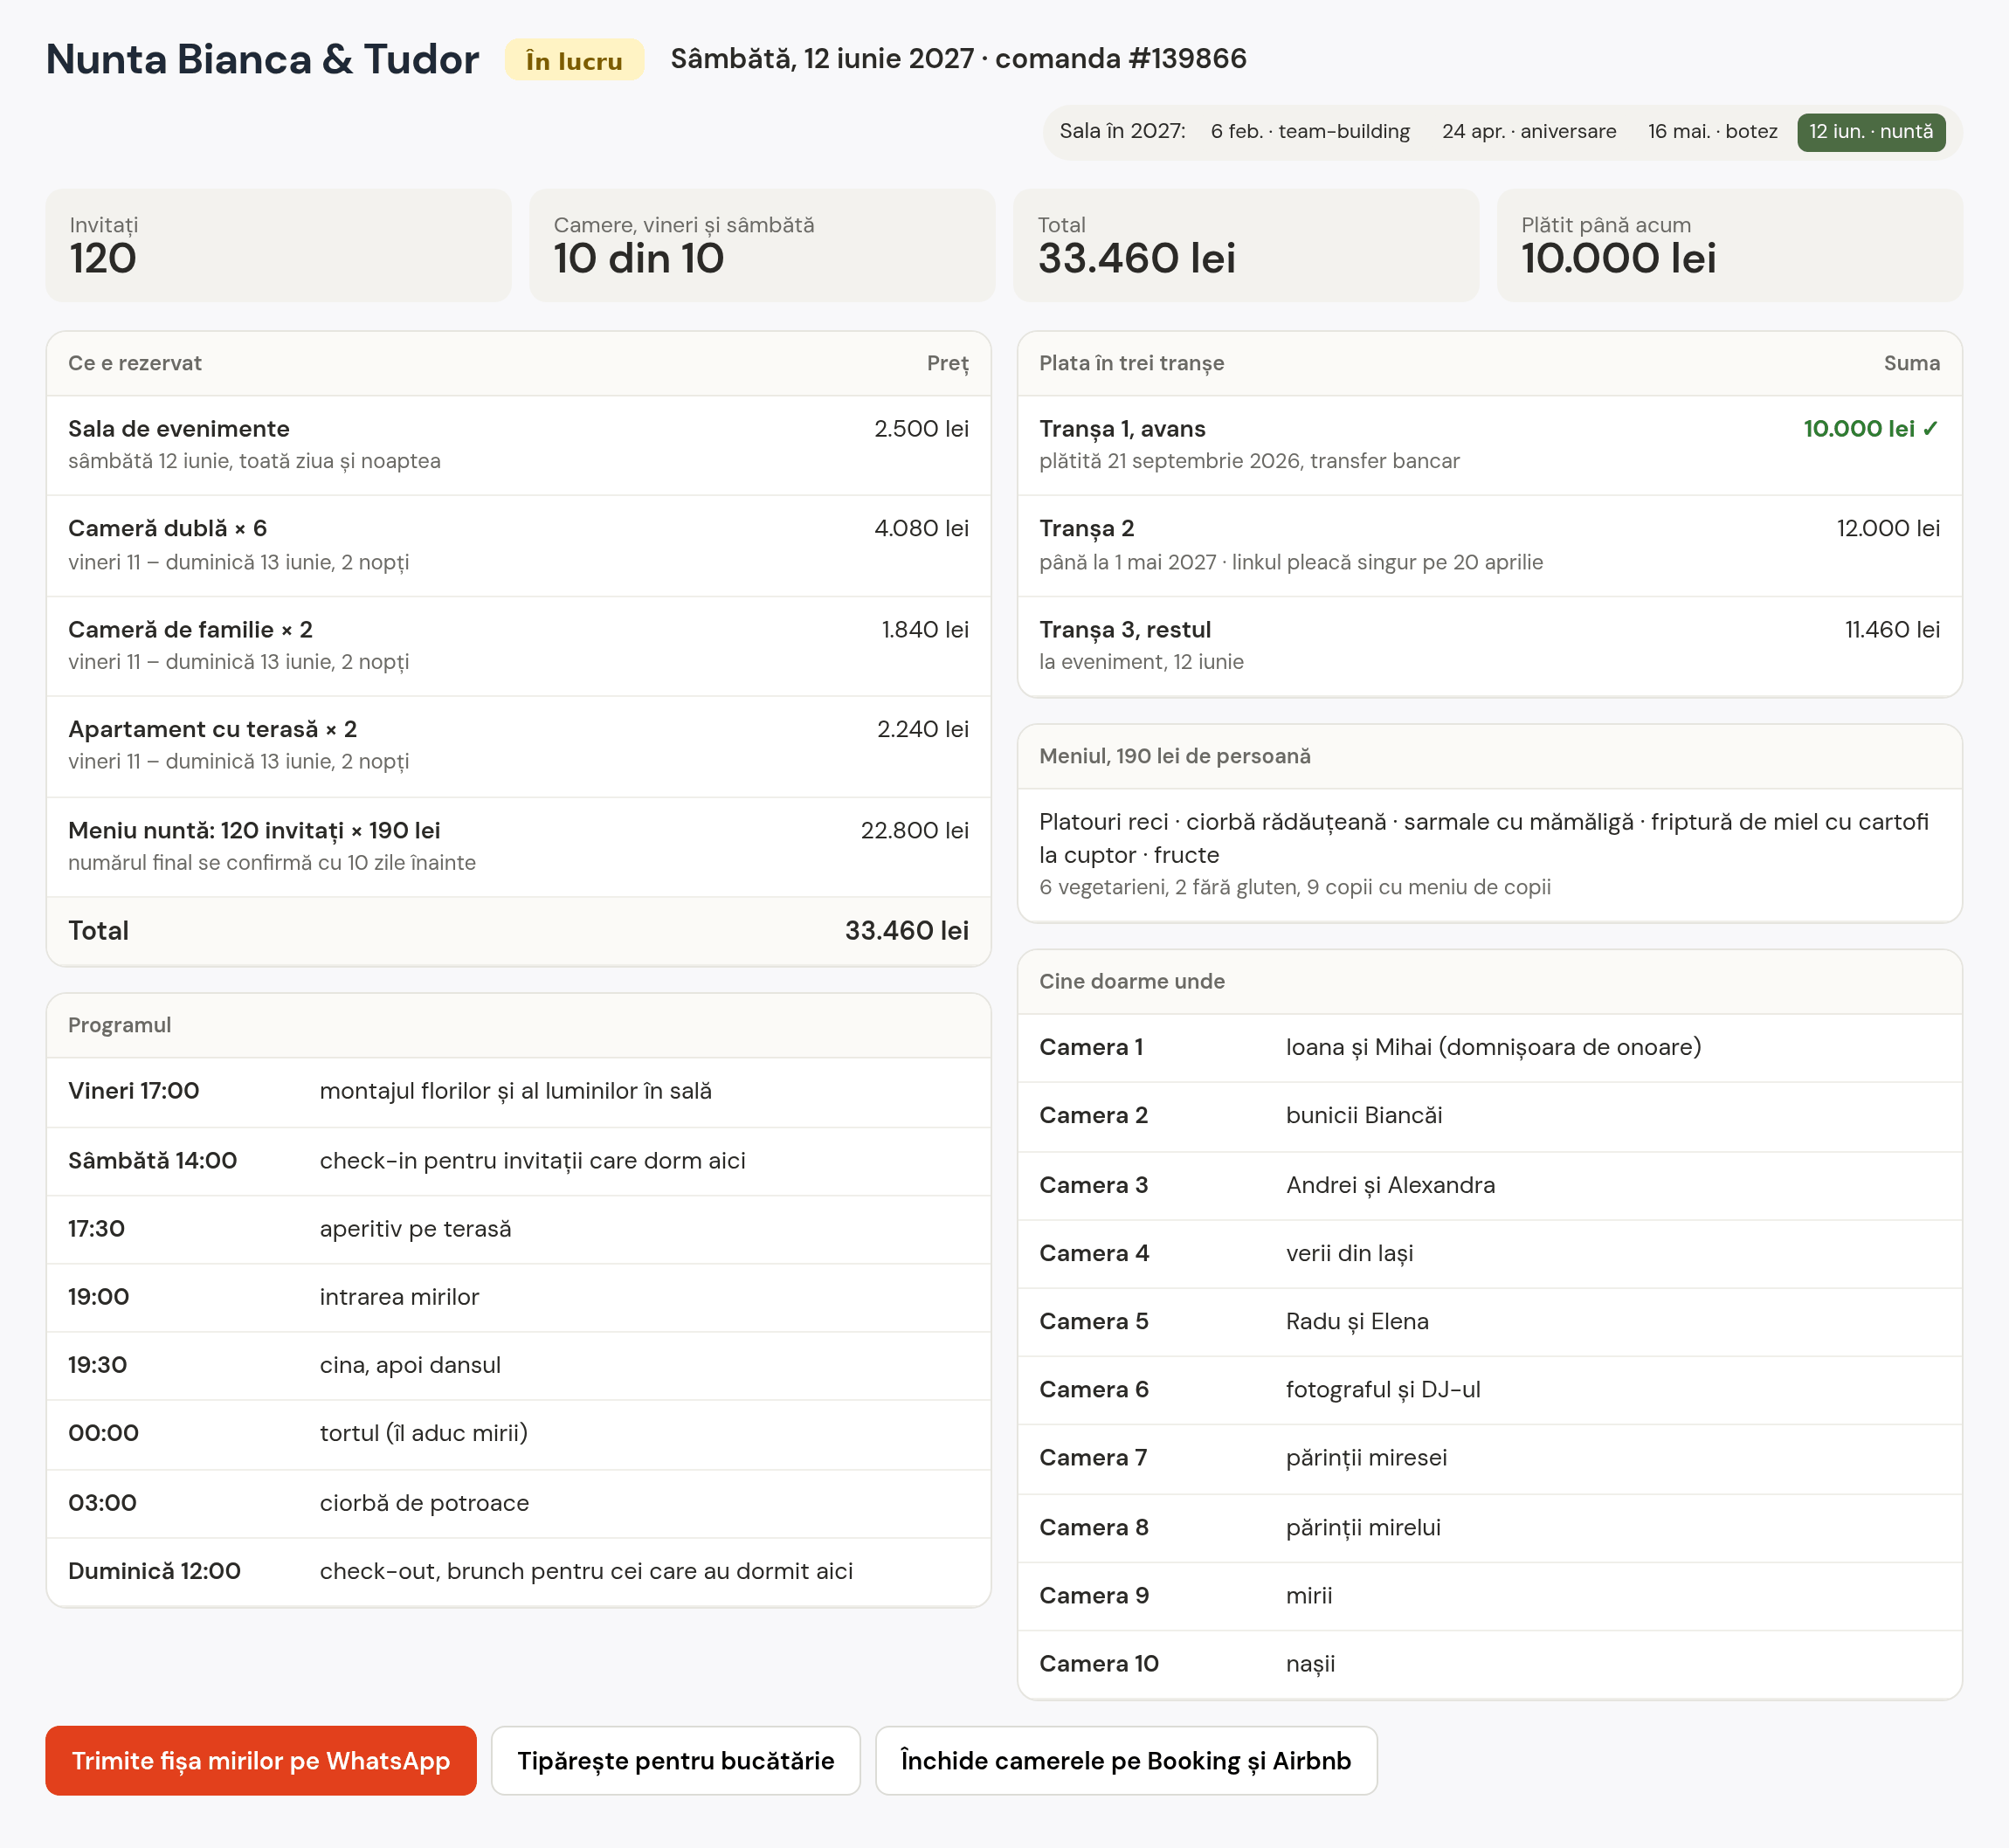Image resolution: width=2009 pixels, height=1848 pixels.
Task: Select the 24 apr. aniversare event
Action: 1529,132
